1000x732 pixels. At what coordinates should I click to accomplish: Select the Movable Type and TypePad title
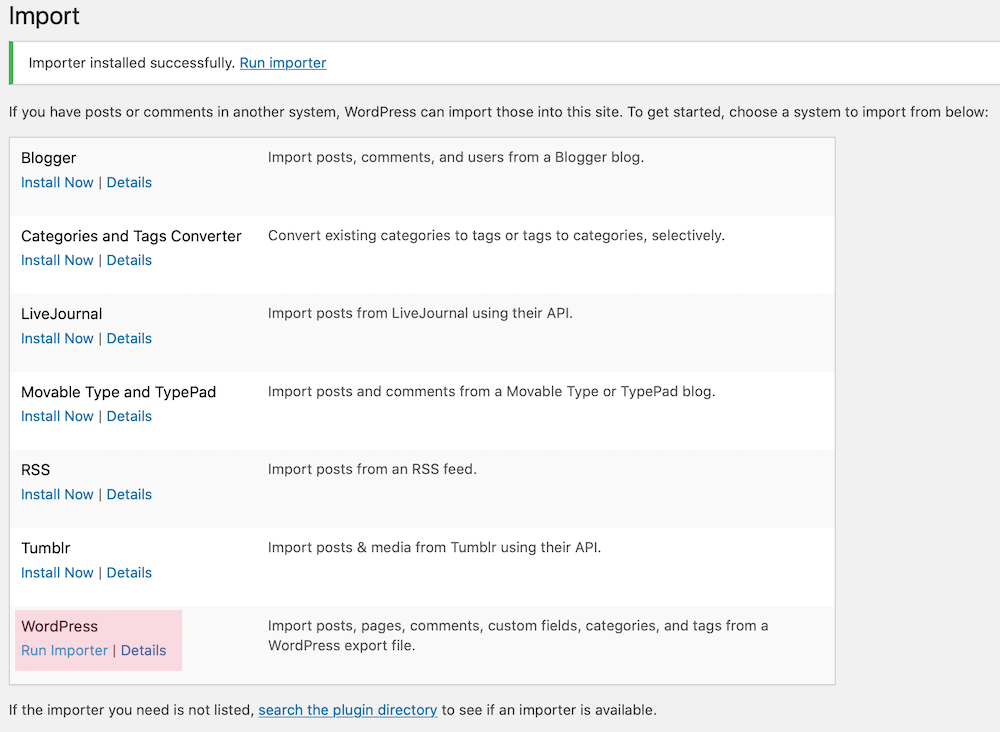click(119, 392)
